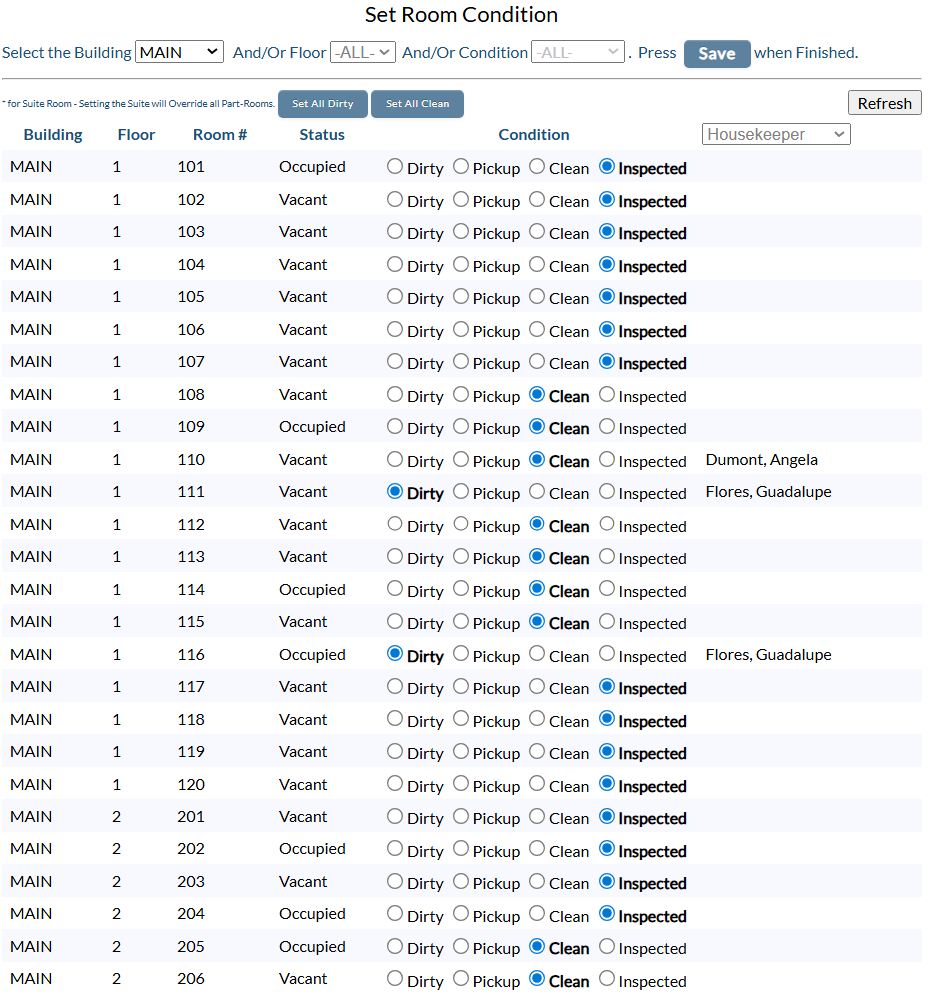
Task: Select Pickup for room 111
Action: point(461,492)
